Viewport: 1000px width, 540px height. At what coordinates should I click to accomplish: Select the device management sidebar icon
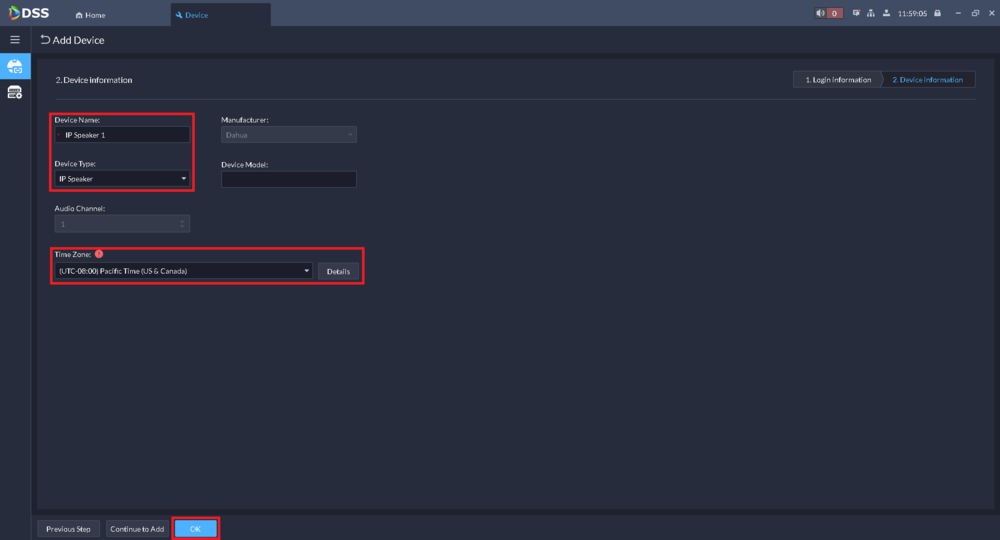tap(15, 66)
